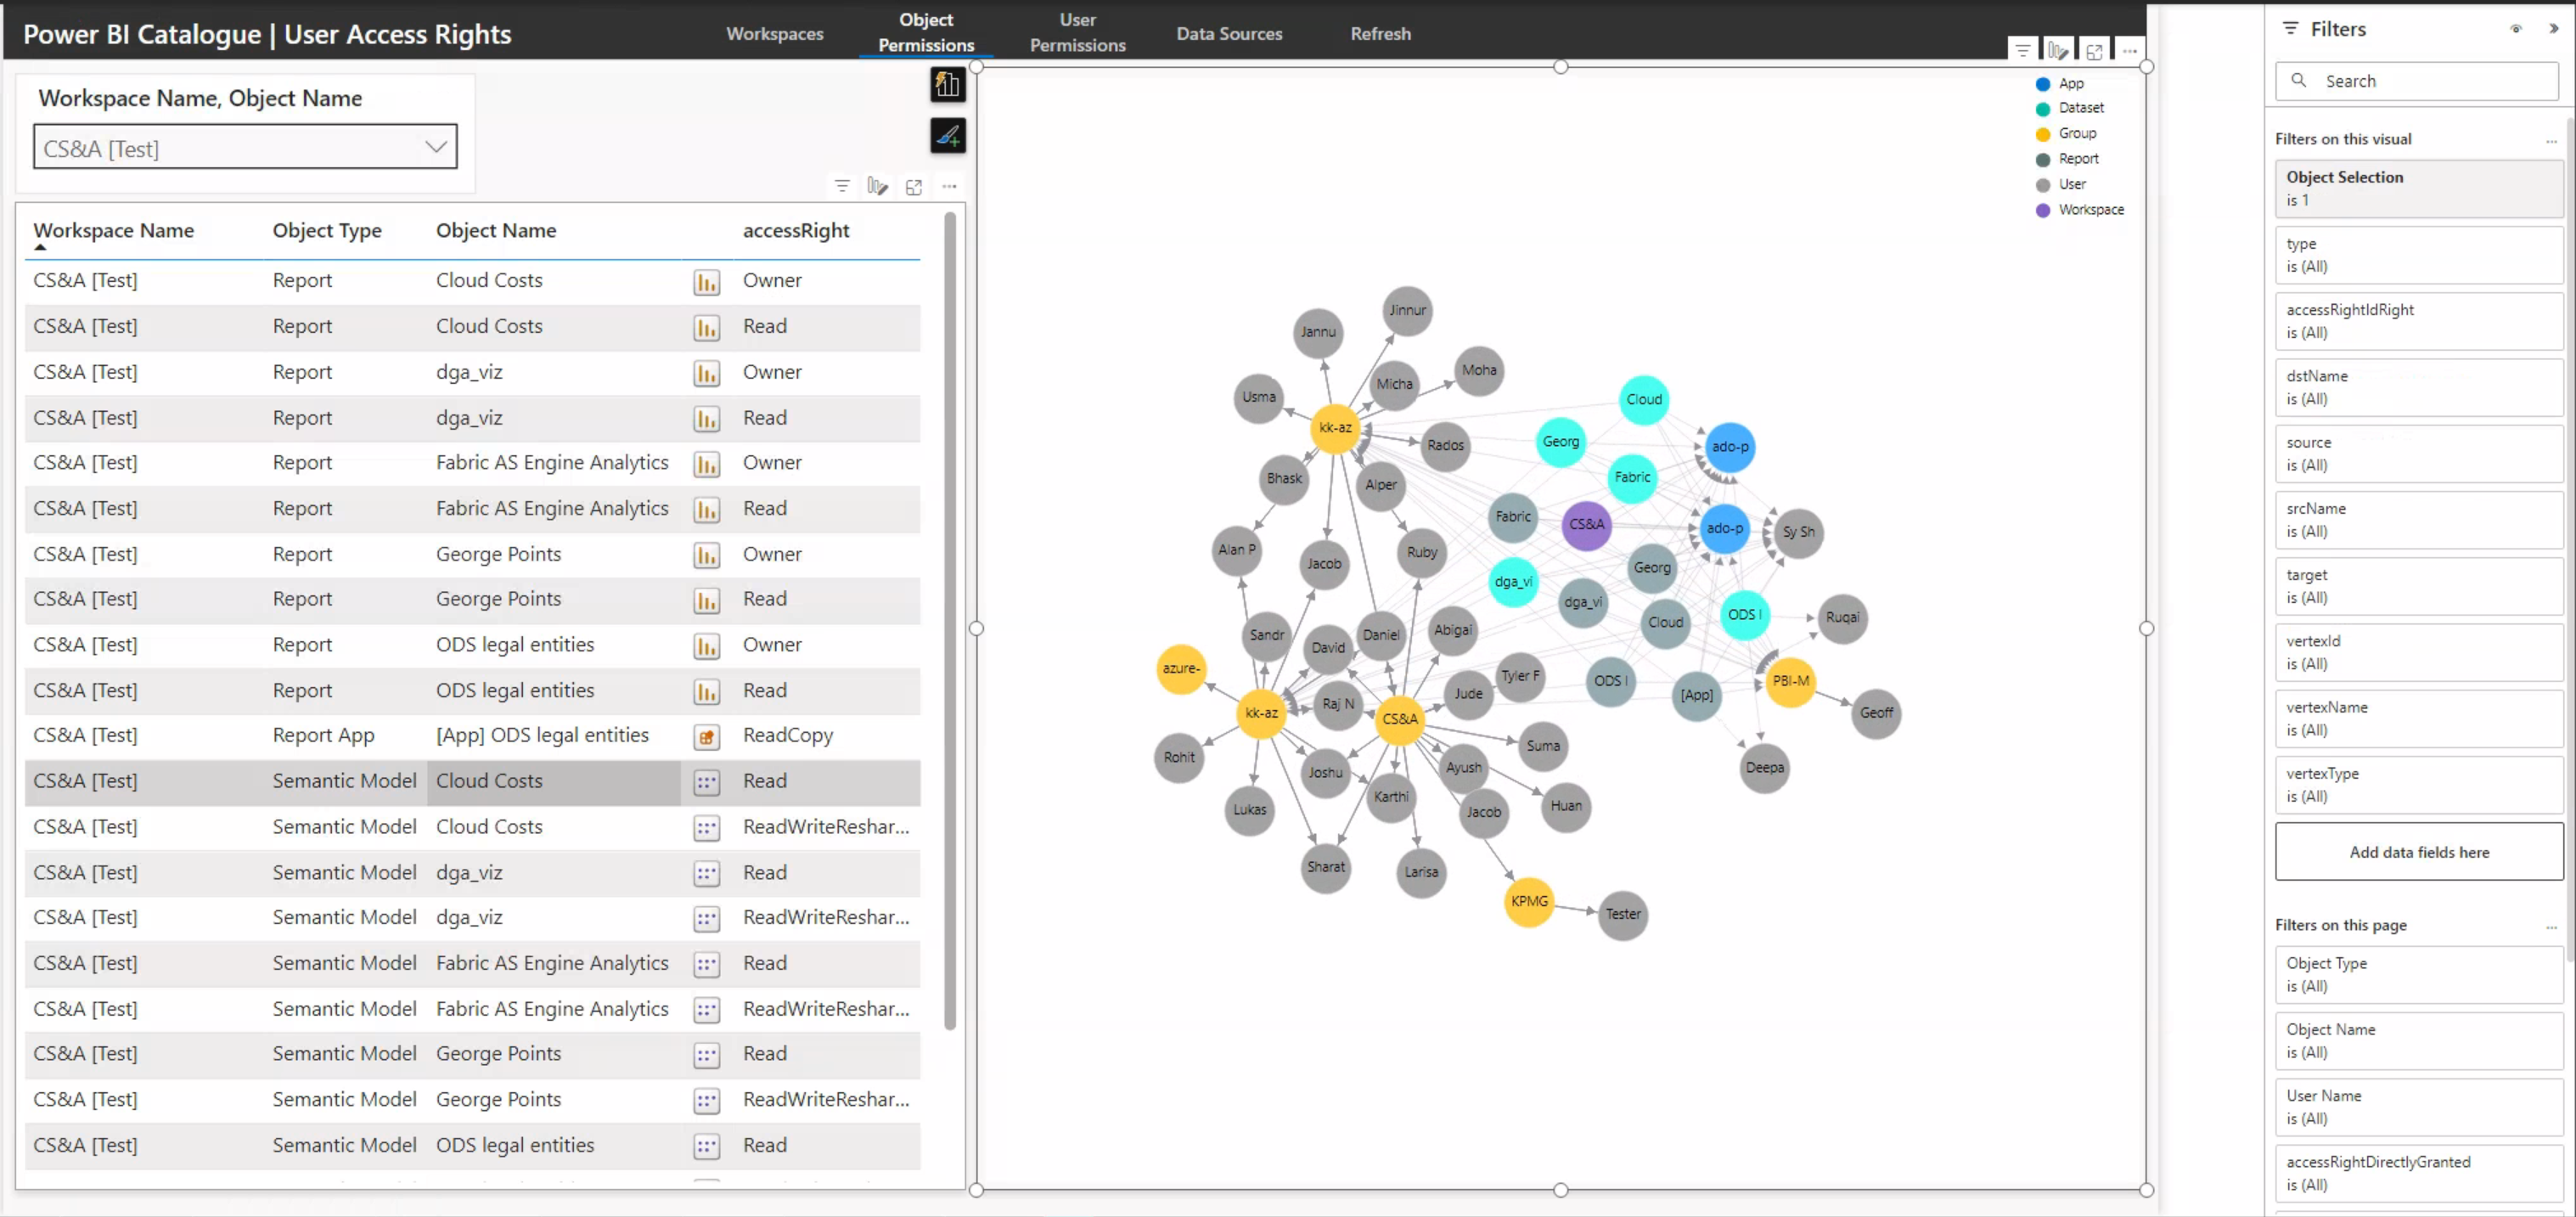This screenshot has height=1217, width=2576.
Task: Click the table visual's filter icon
Action: [x=842, y=187]
